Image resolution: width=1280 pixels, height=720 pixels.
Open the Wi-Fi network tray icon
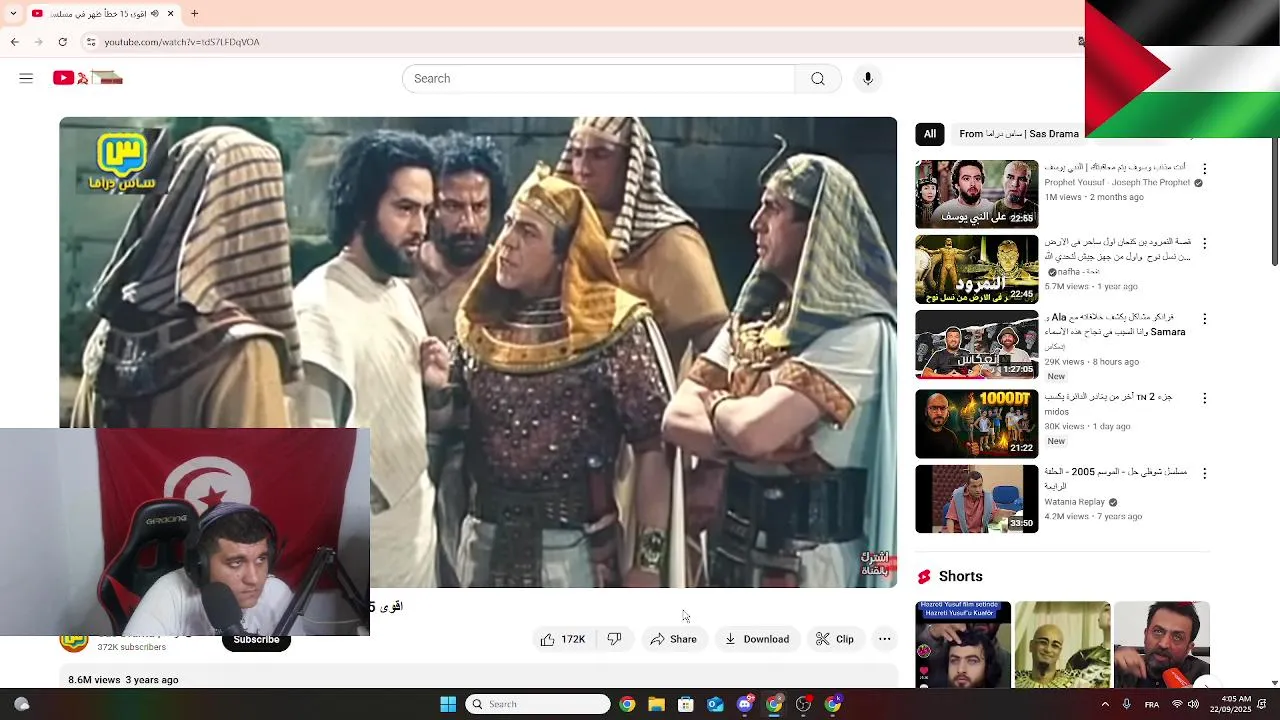coord(1177,704)
